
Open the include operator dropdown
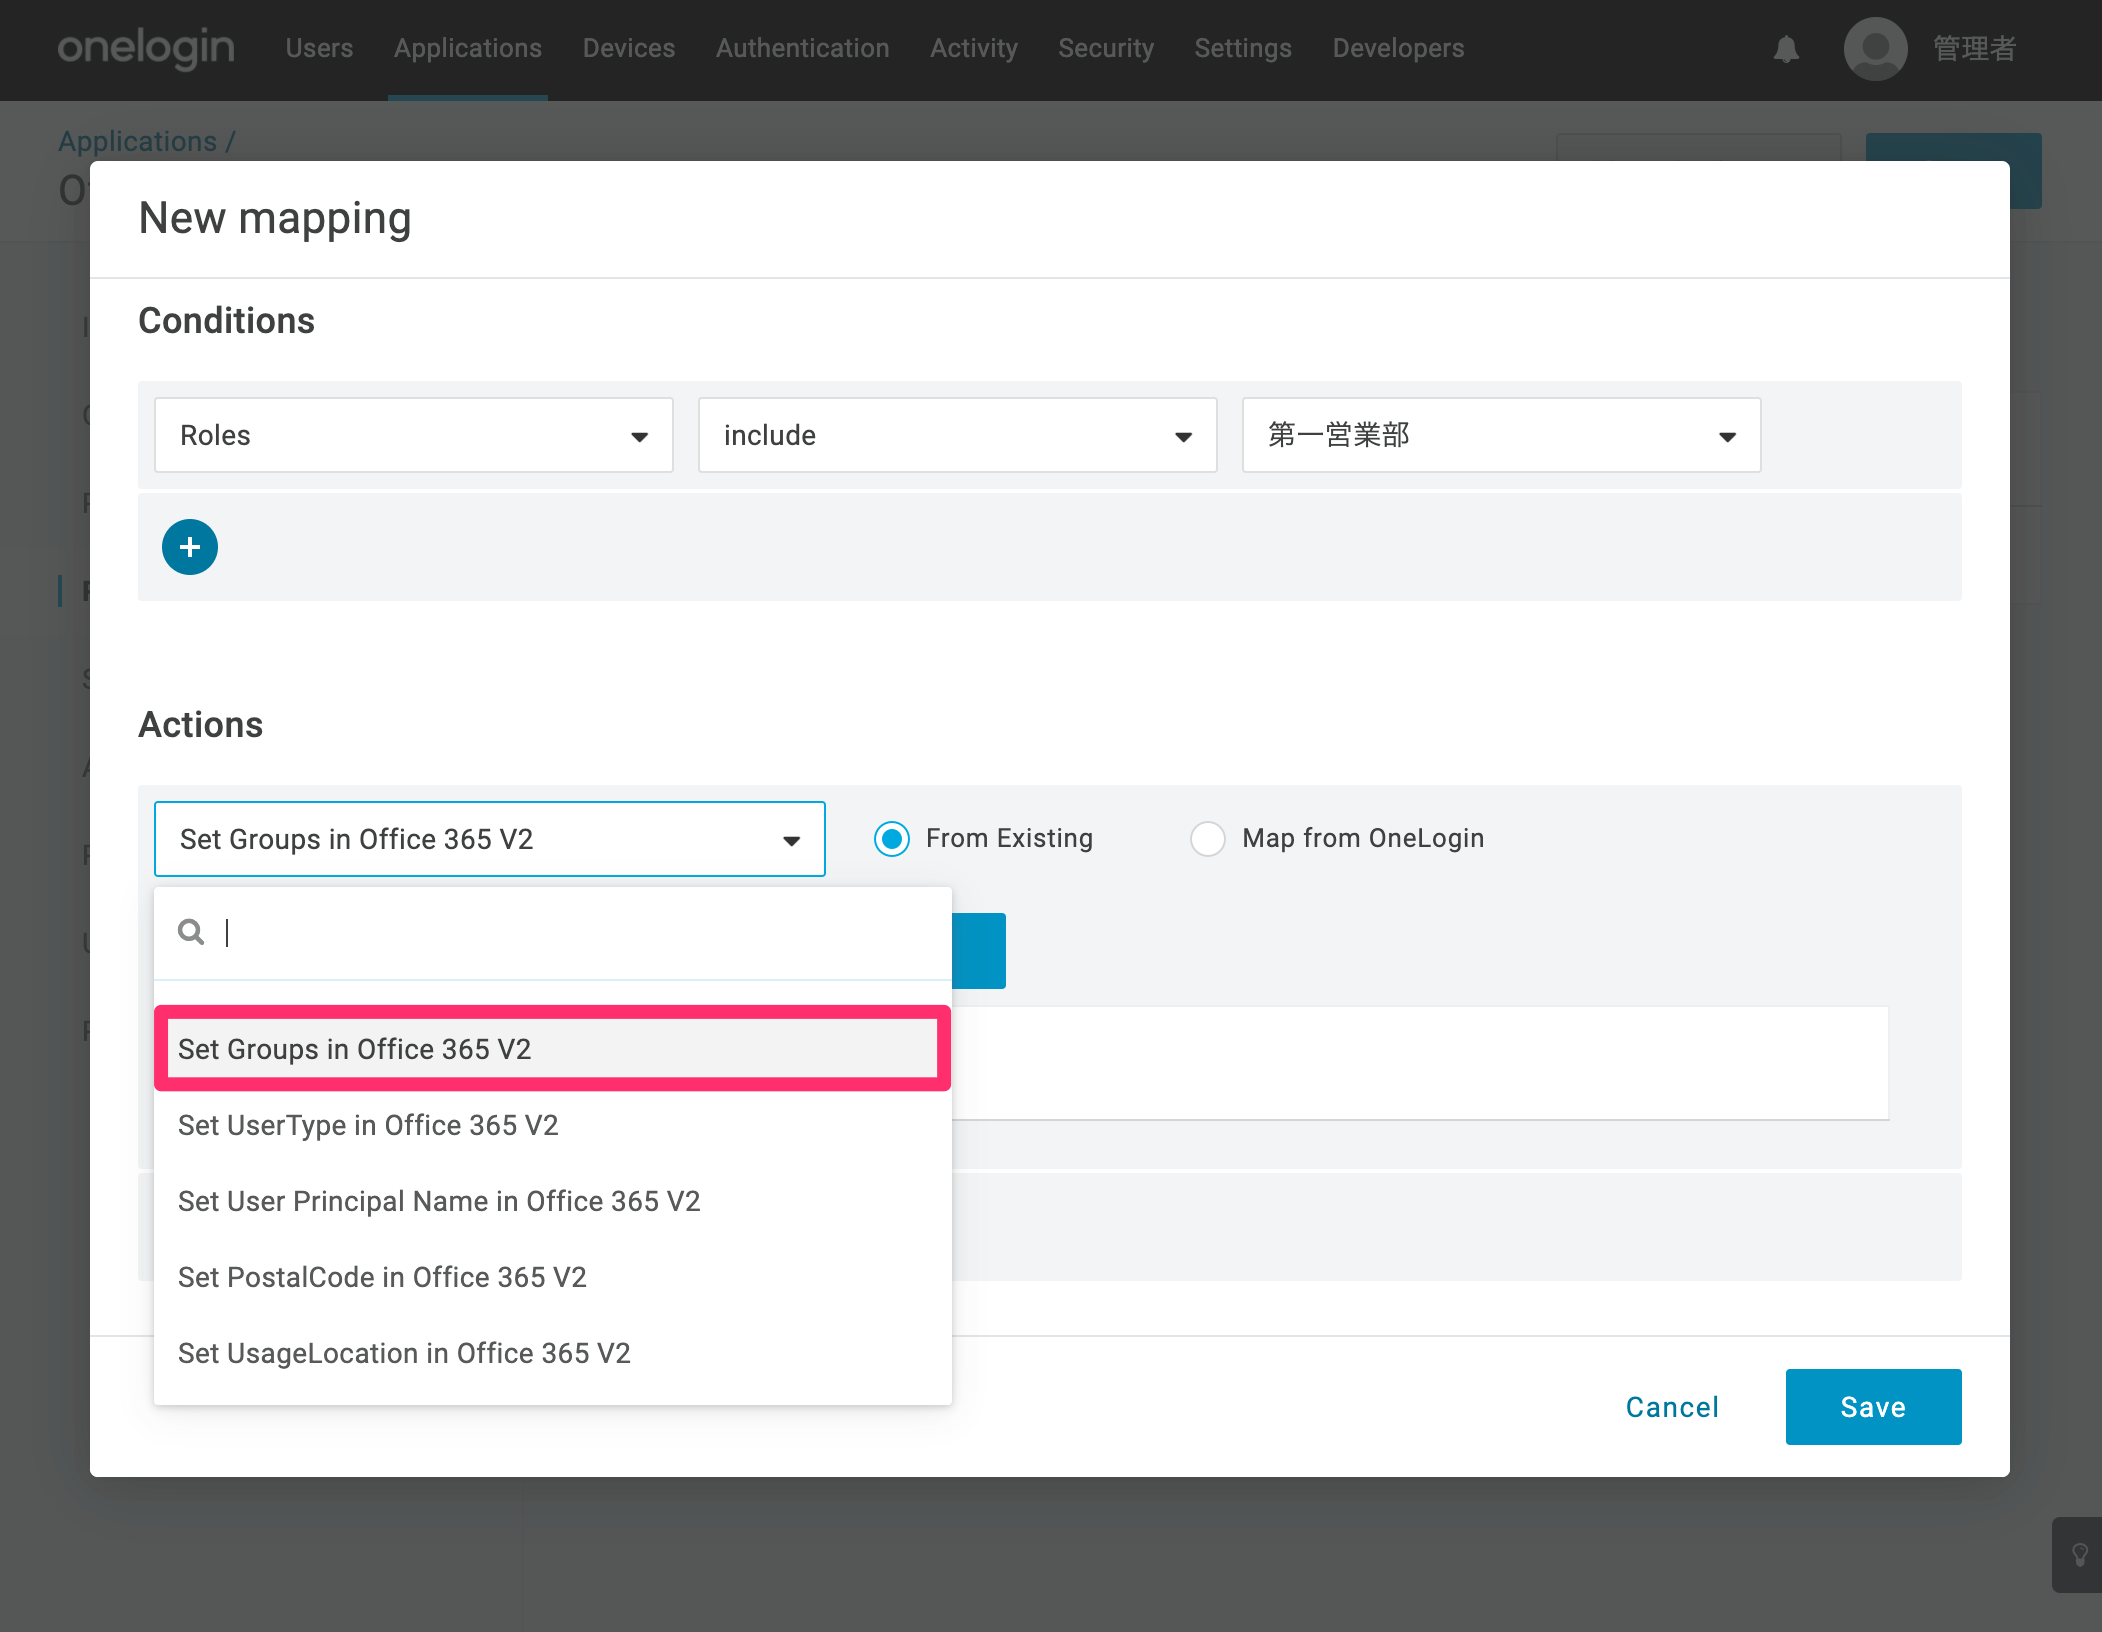tap(958, 435)
